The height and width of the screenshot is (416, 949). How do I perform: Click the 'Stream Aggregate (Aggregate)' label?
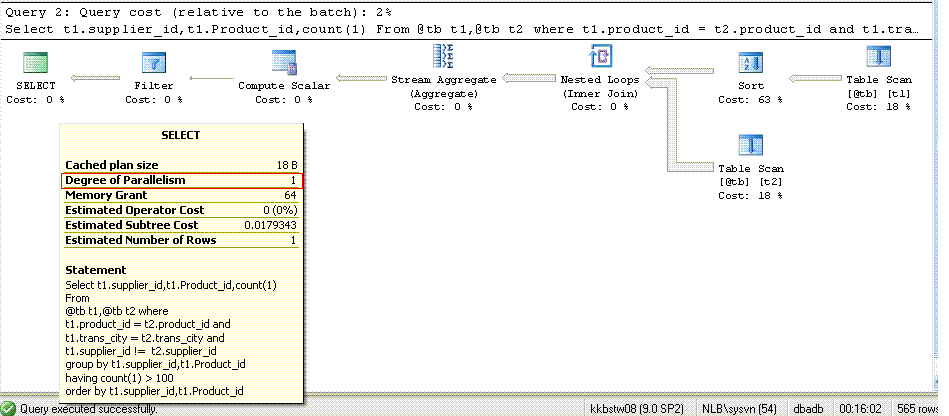444,87
